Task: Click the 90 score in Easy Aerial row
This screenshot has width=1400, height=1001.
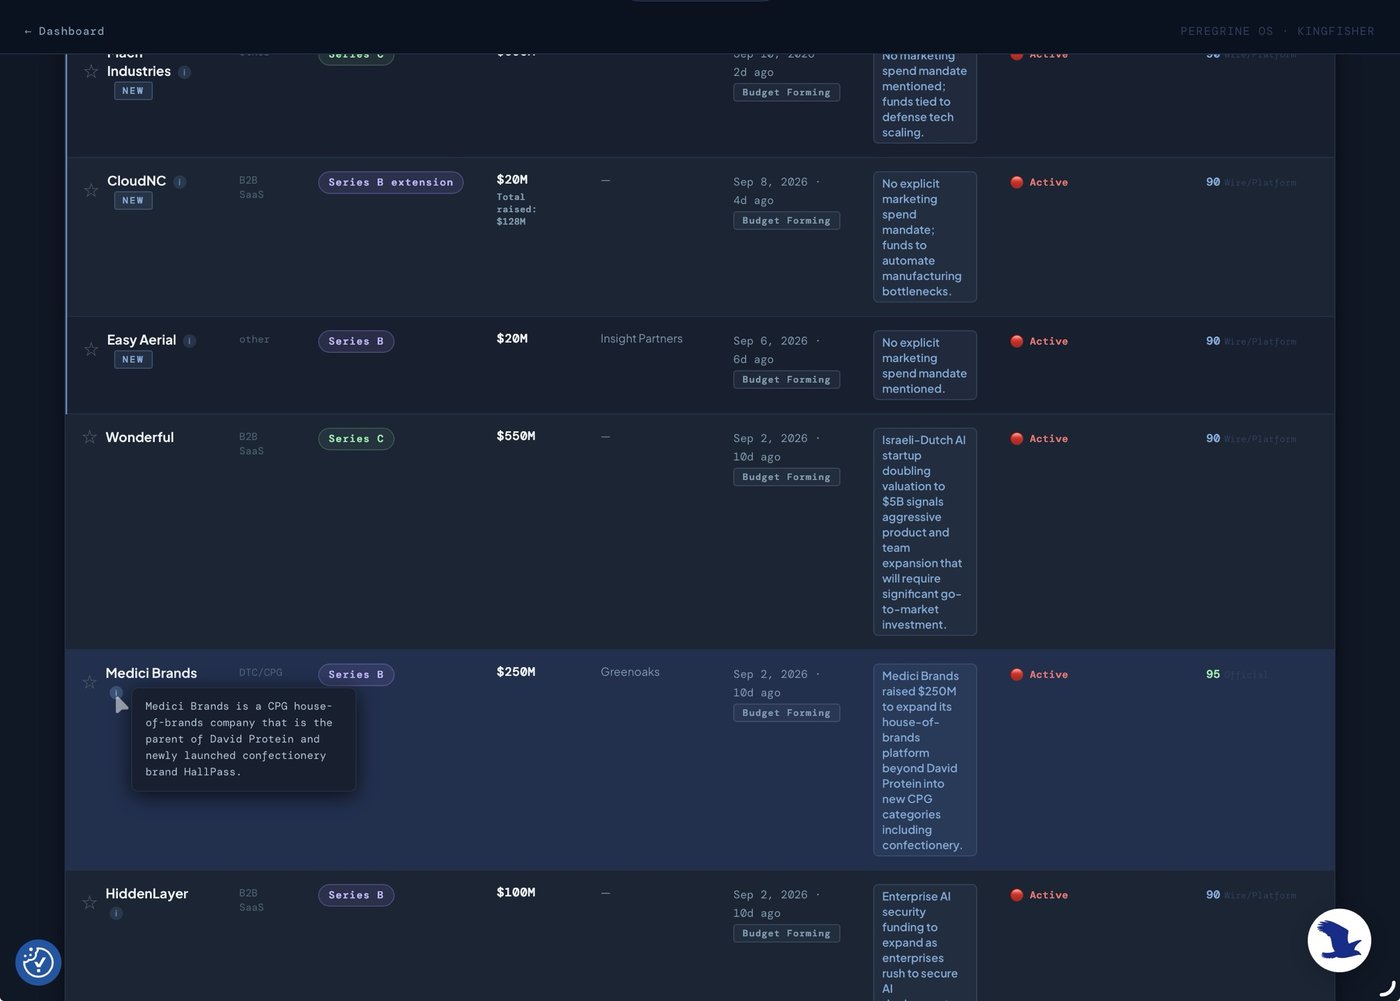Action: click(1213, 341)
